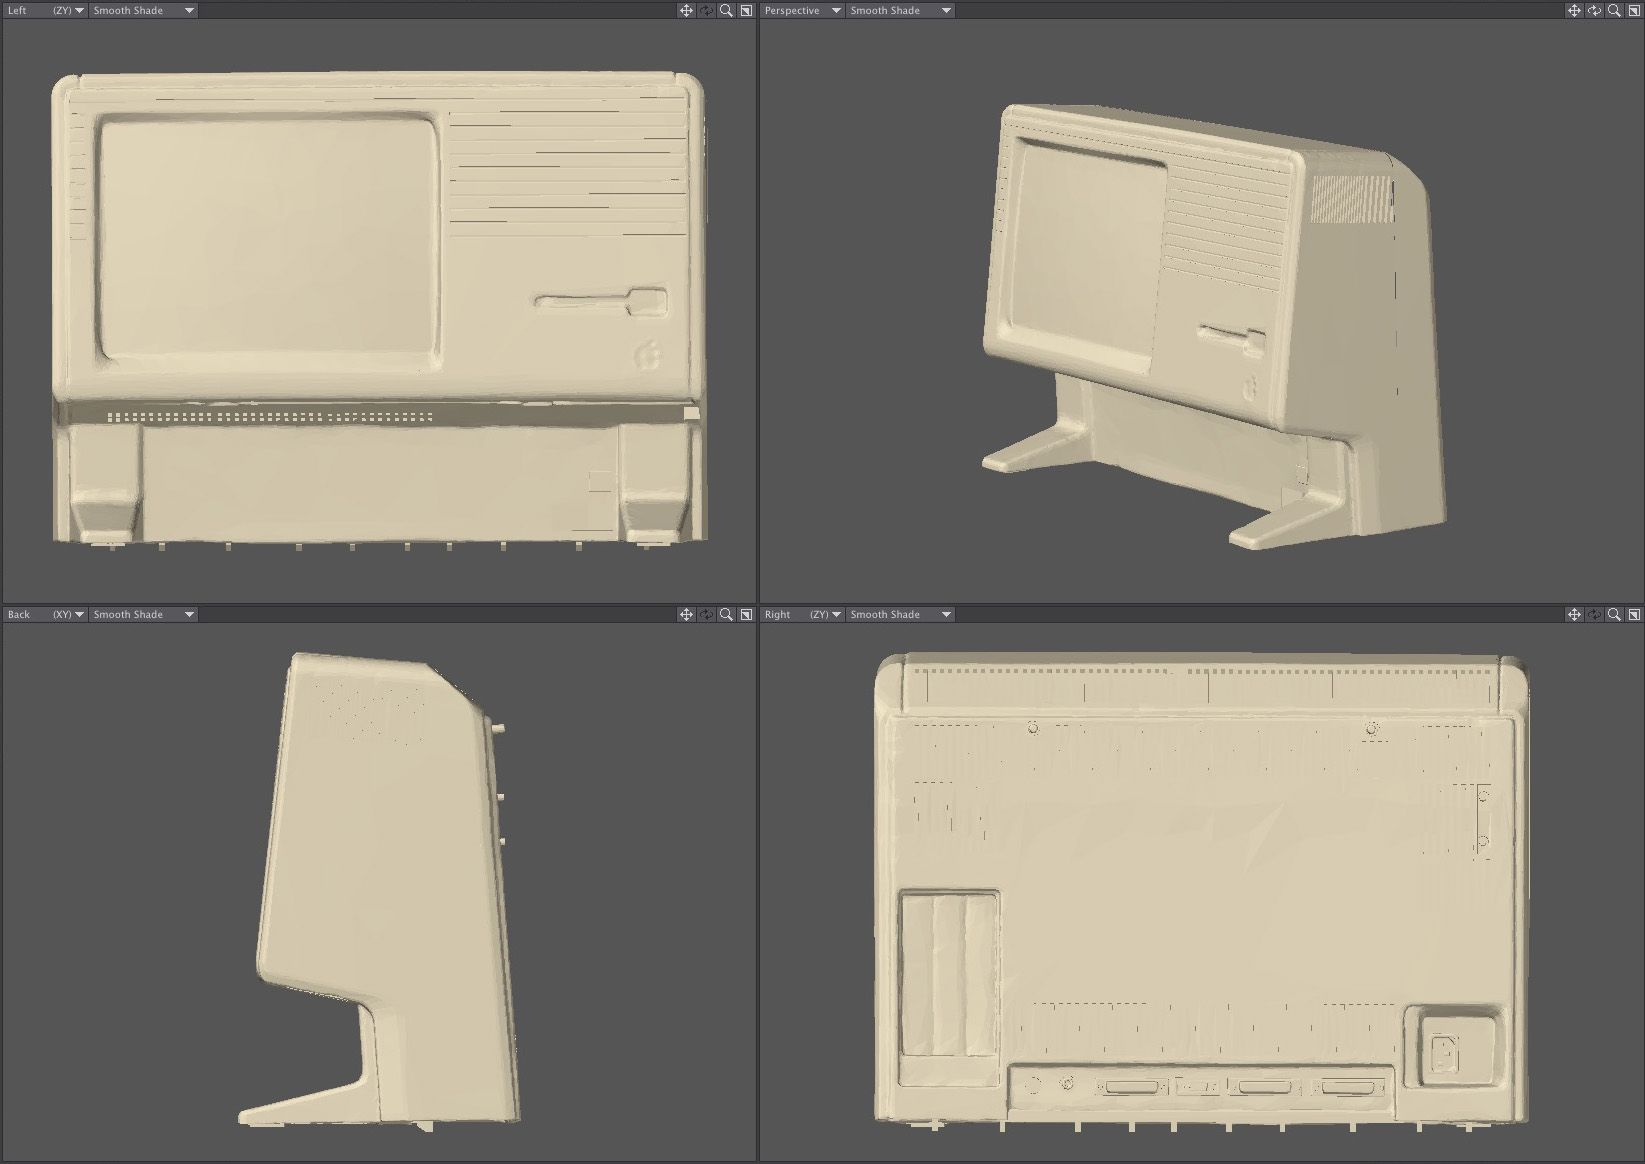The width and height of the screenshot is (1645, 1164).
Task: Click the rotate icon in the Perspective viewport
Action: pyautogui.click(x=1594, y=10)
